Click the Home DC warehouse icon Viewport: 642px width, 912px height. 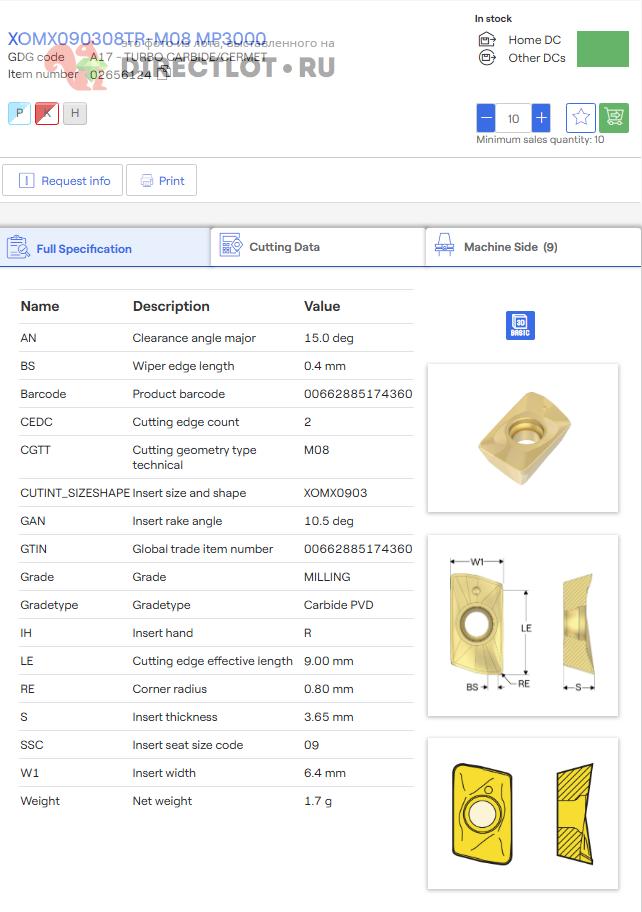coord(487,40)
